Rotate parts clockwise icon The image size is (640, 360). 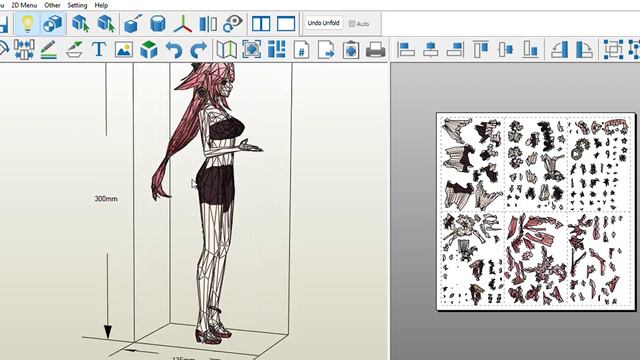584,50
